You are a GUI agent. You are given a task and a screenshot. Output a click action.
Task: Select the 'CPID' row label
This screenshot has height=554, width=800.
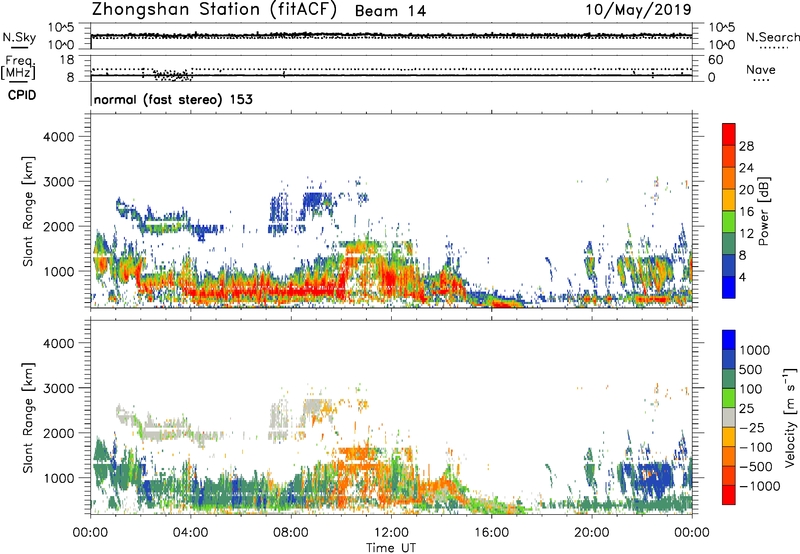[x=22, y=95]
